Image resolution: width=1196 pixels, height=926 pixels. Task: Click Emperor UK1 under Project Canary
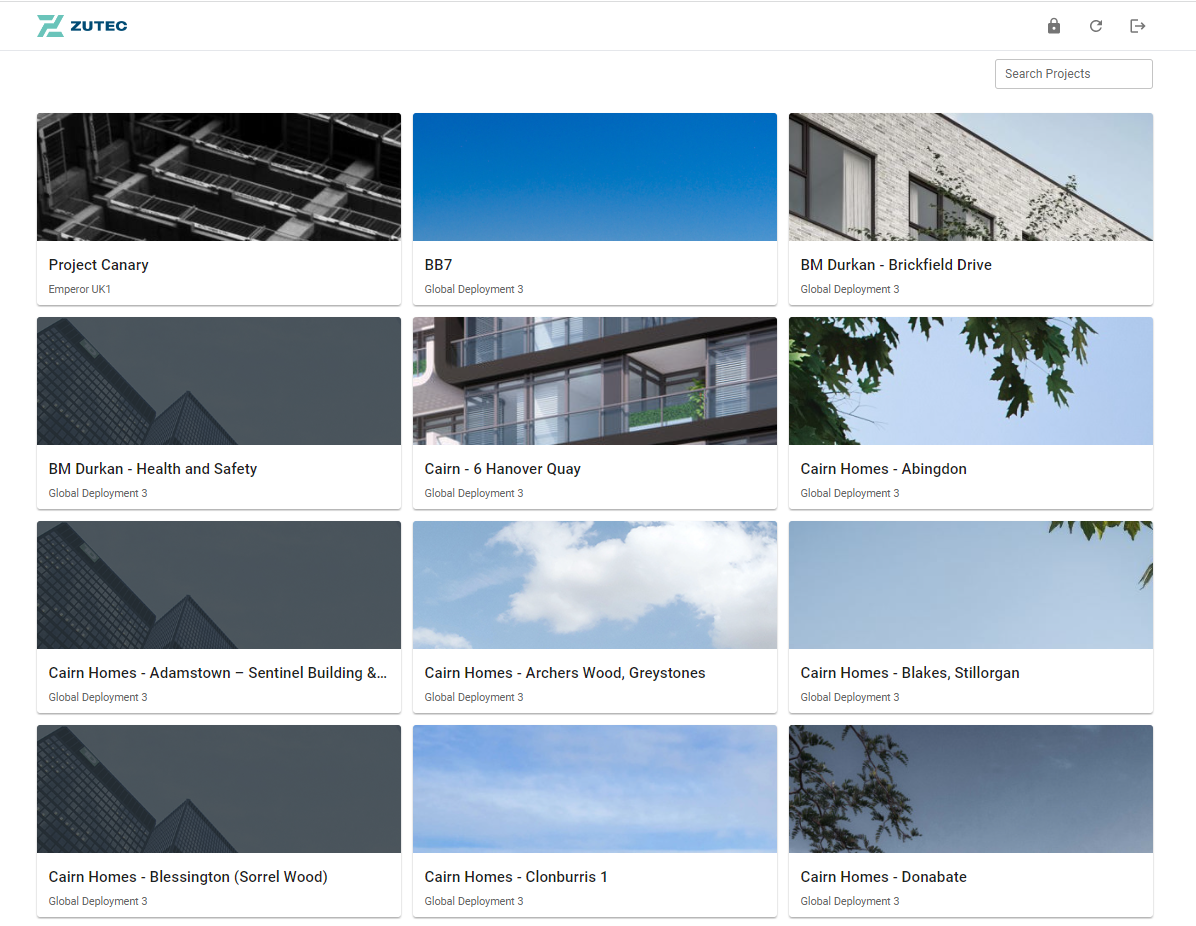pos(79,289)
